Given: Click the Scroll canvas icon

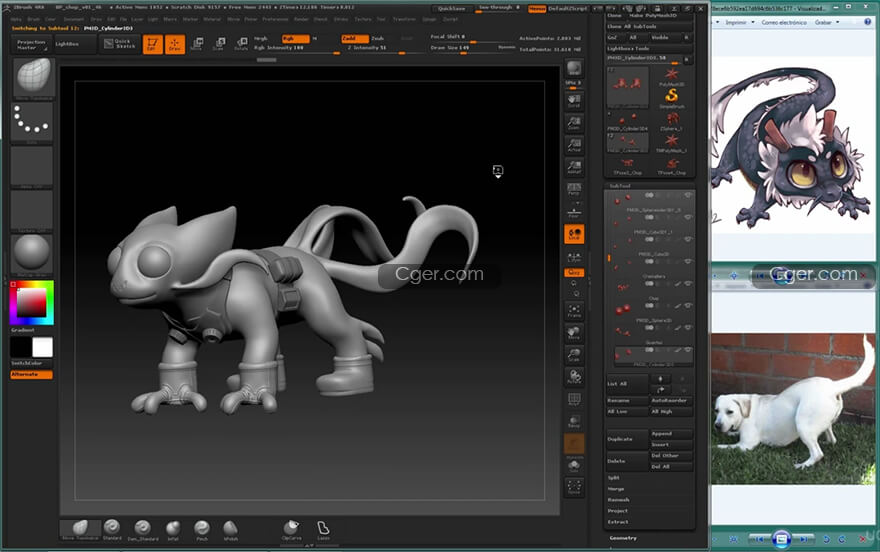Looking at the screenshot, I should point(574,100).
